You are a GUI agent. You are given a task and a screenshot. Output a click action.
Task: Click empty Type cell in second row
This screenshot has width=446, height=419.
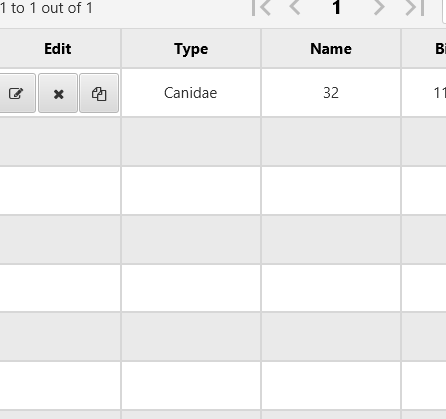[x=191, y=142]
